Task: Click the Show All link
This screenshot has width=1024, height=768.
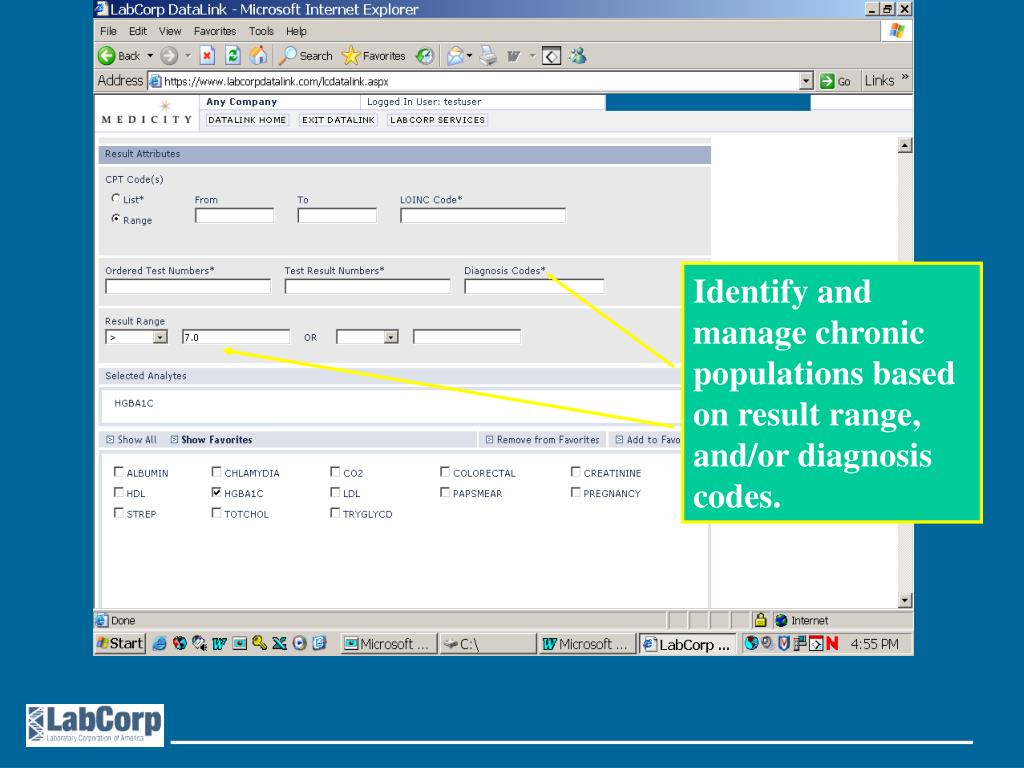Action: tap(131, 440)
